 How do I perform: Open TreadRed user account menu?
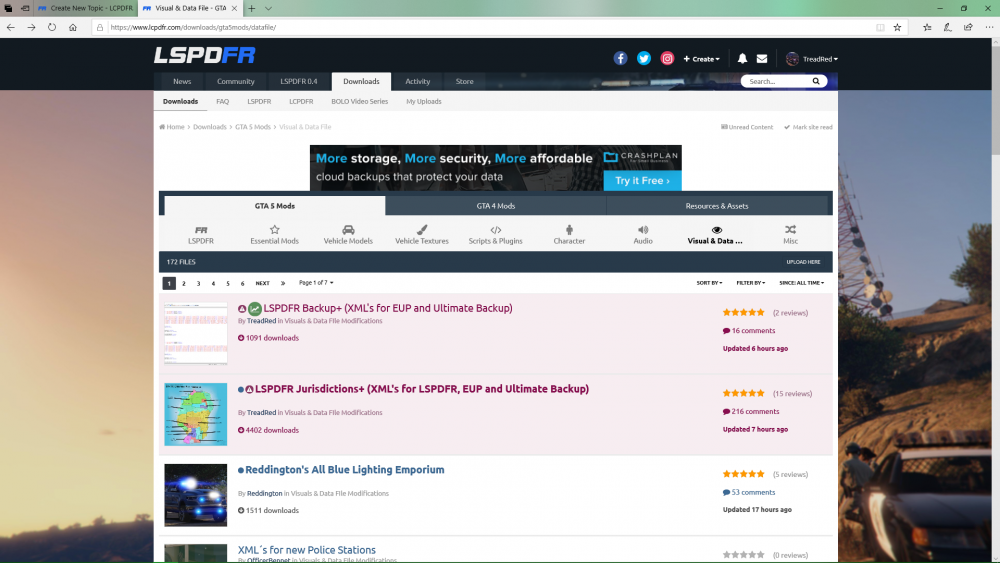812,59
